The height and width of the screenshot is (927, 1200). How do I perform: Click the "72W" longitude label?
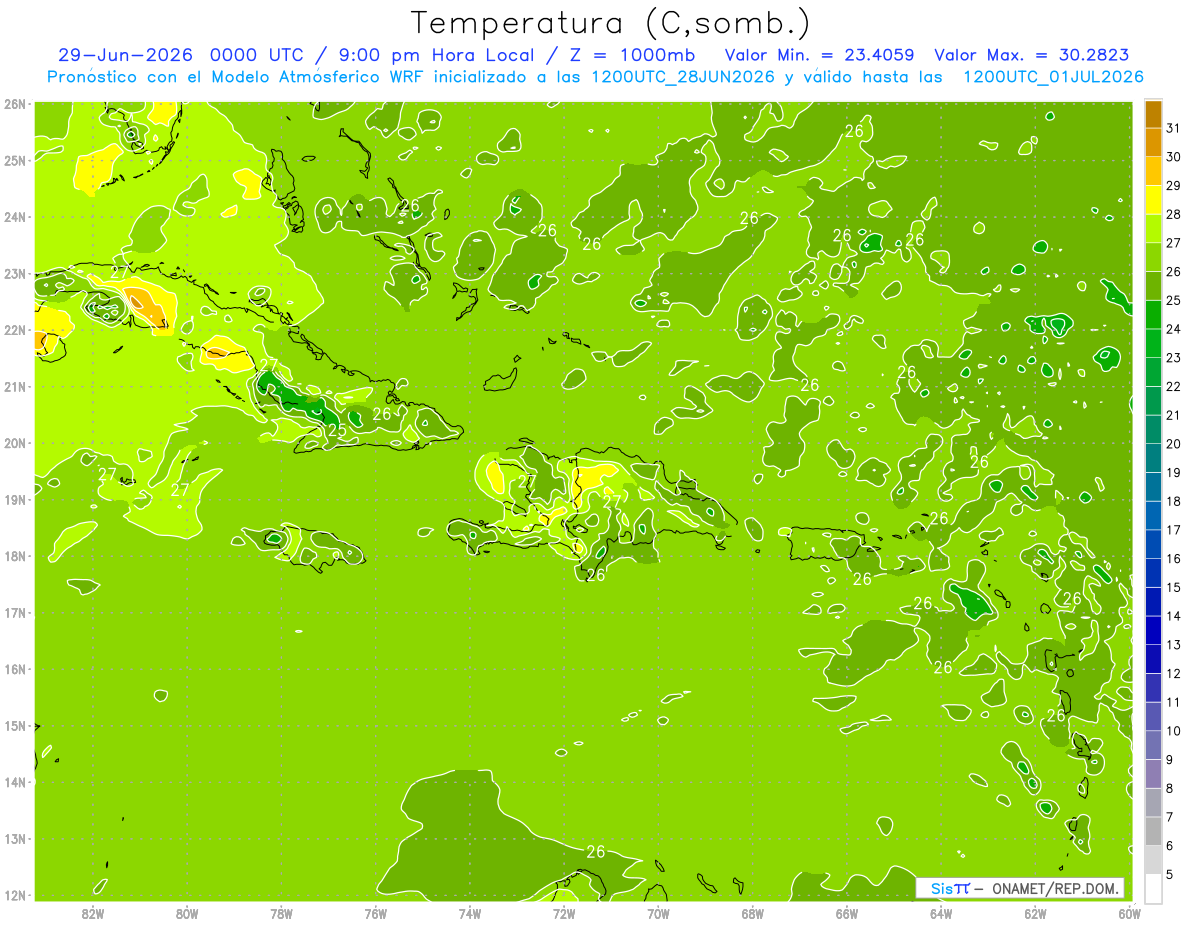(x=564, y=912)
